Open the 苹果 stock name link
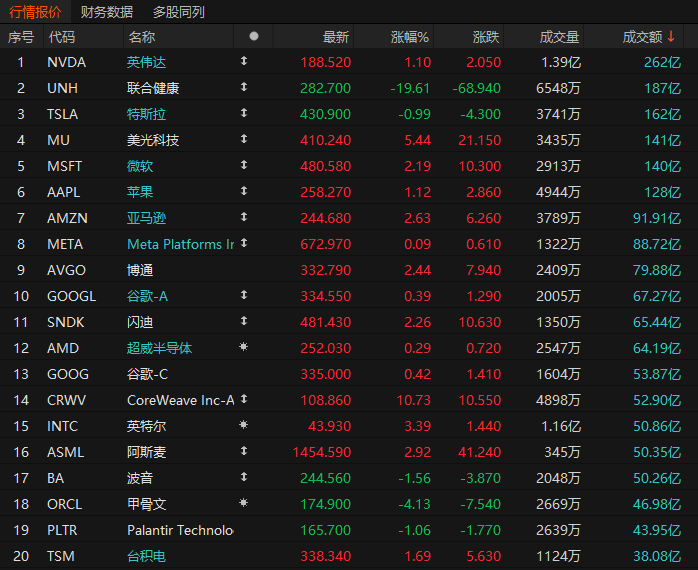The image size is (698, 570). click(140, 192)
